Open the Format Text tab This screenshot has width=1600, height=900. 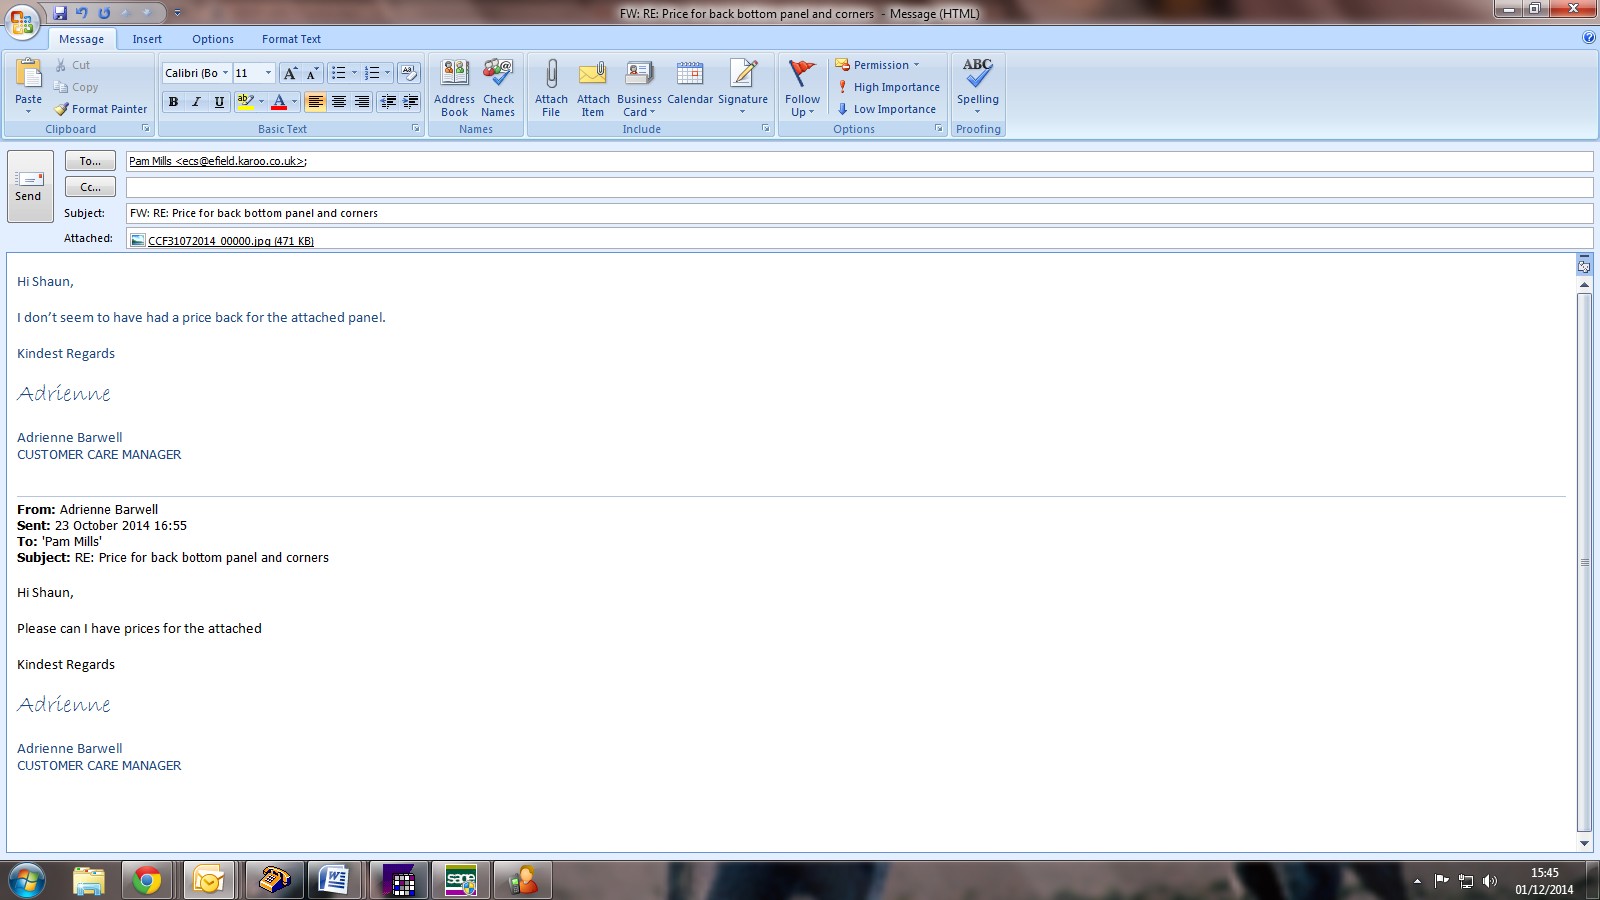pyautogui.click(x=291, y=39)
